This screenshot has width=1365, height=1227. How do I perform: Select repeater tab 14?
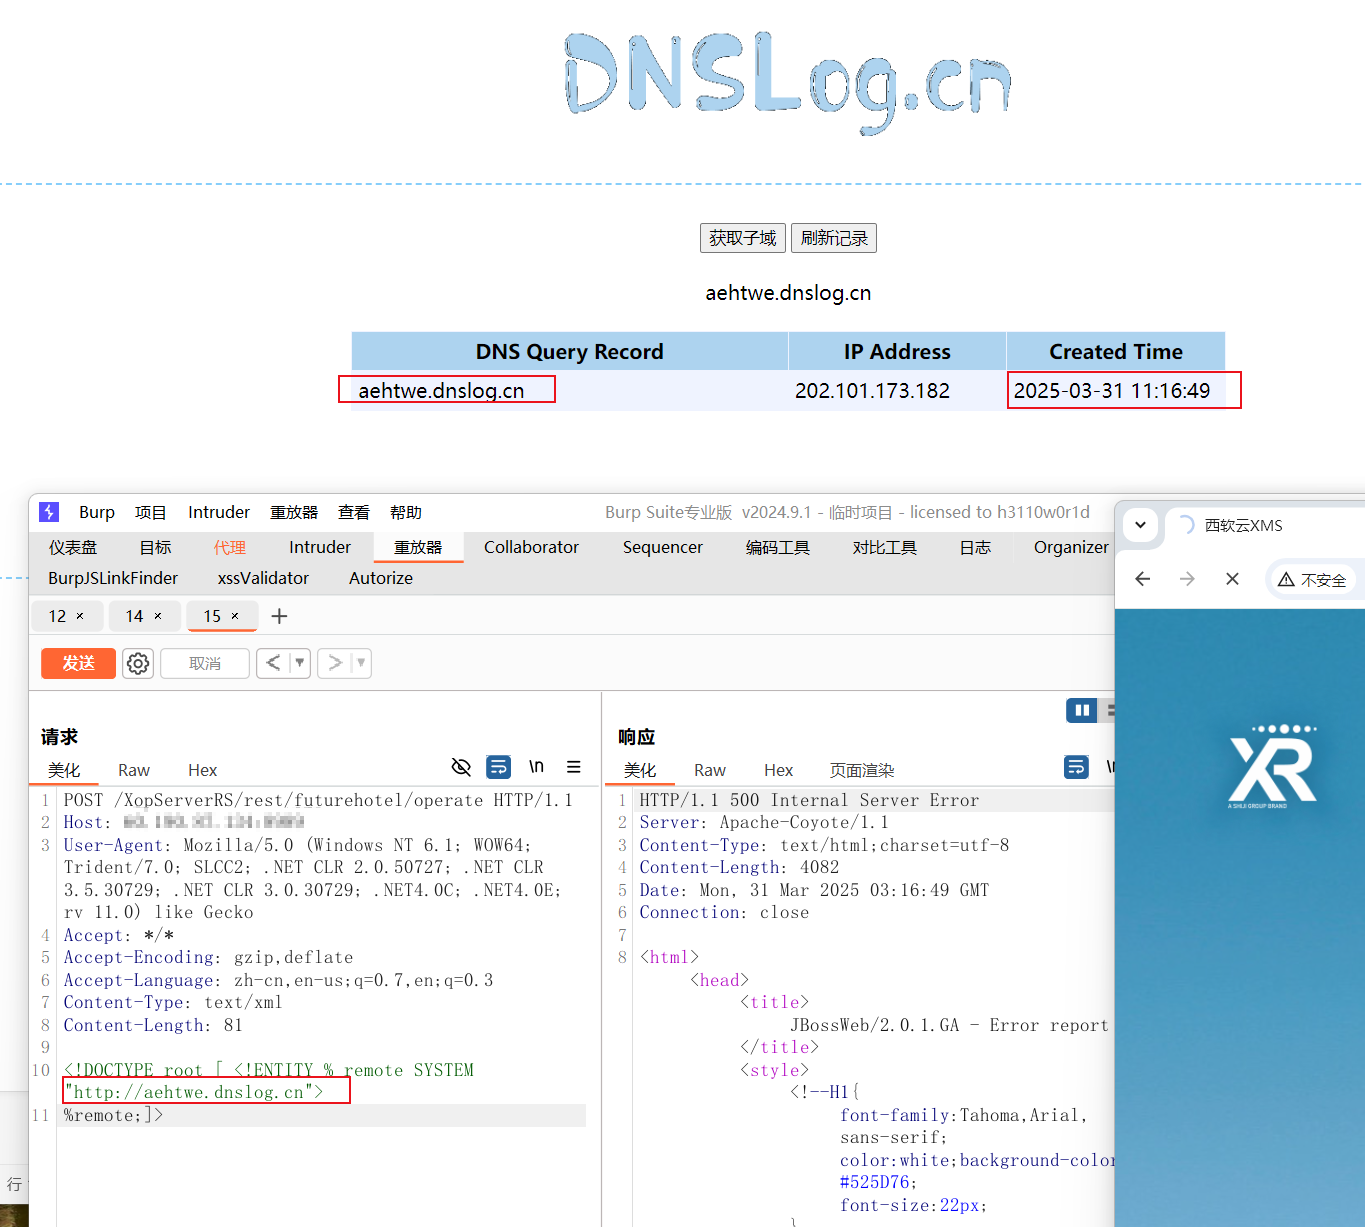click(134, 616)
